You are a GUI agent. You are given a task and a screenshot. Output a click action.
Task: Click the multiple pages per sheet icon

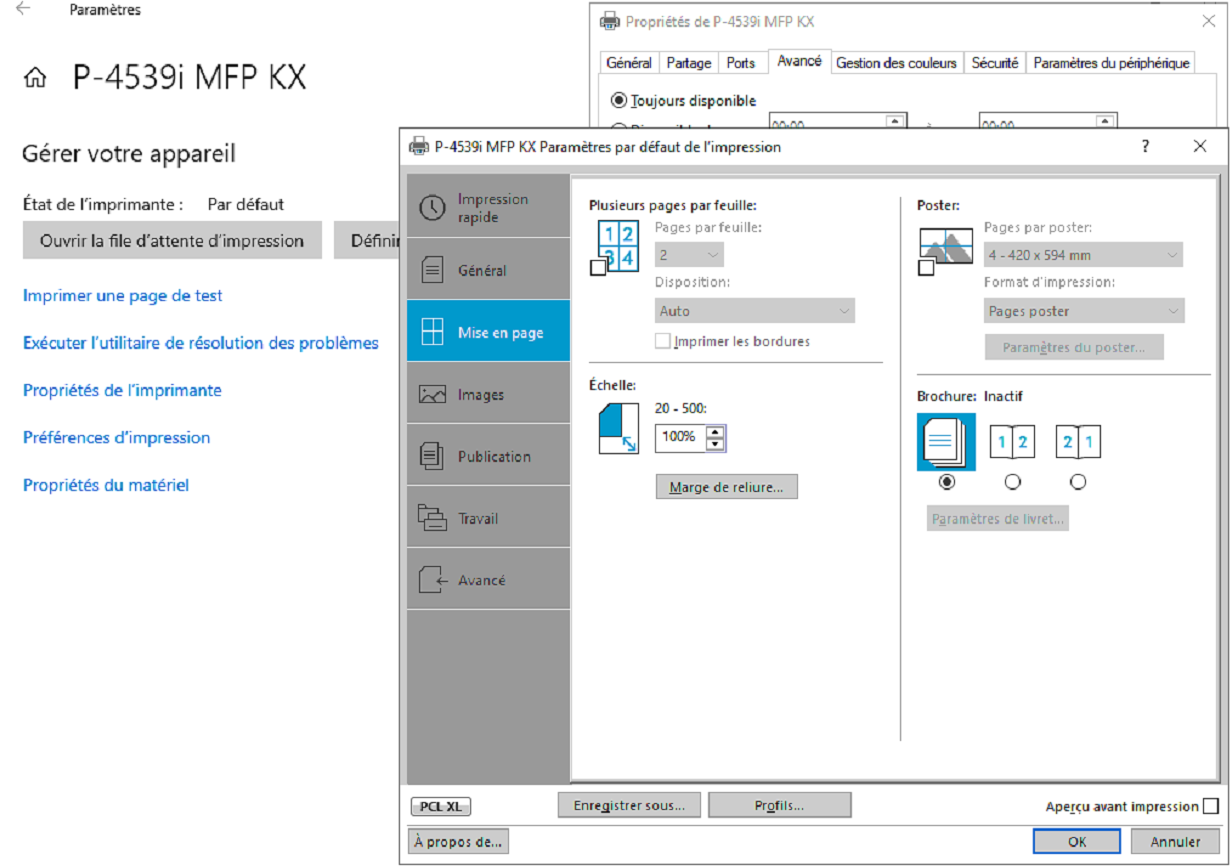pyautogui.click(x=620, y=246)
